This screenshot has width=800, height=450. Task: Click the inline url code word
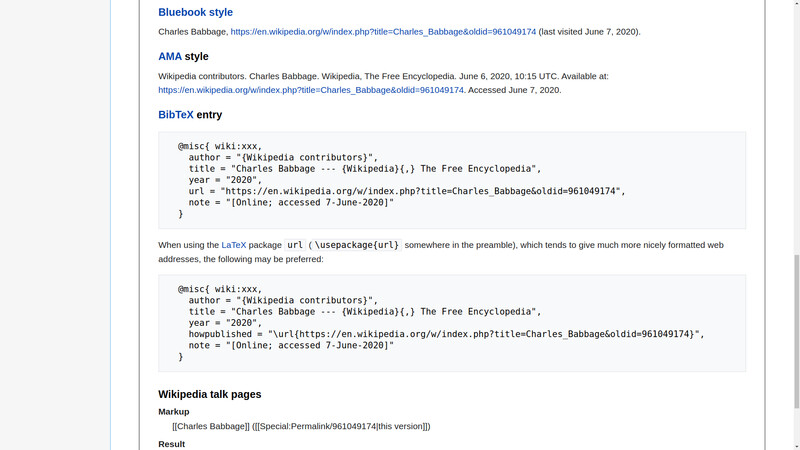pyautogui.click(x=295, y=245)
